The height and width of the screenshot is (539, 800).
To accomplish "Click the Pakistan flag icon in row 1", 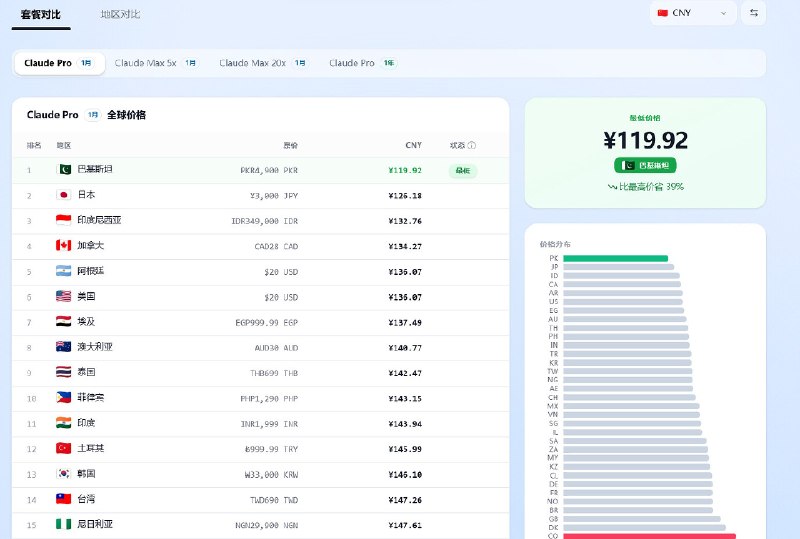I will click(63, 169).
